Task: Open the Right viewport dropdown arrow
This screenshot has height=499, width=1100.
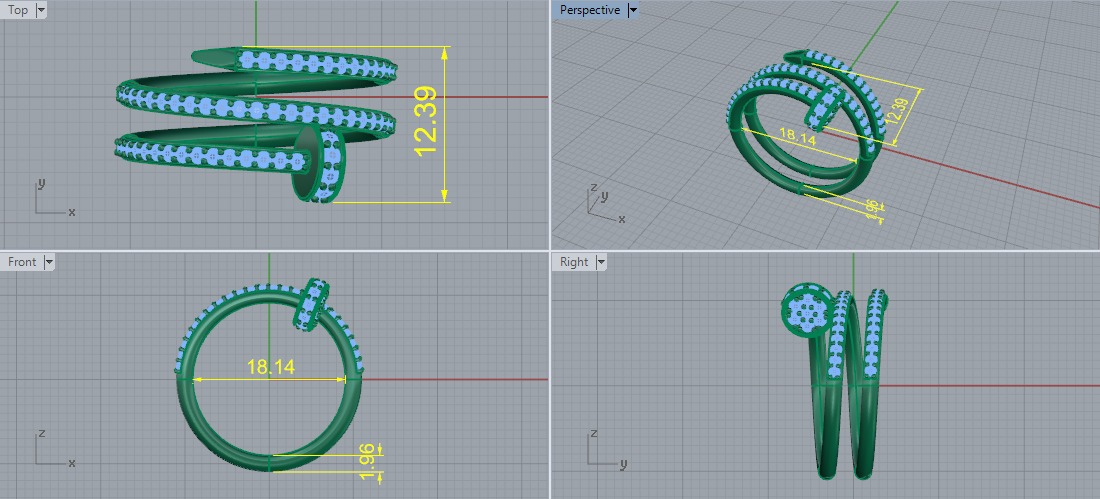Action: pos(601,262)
